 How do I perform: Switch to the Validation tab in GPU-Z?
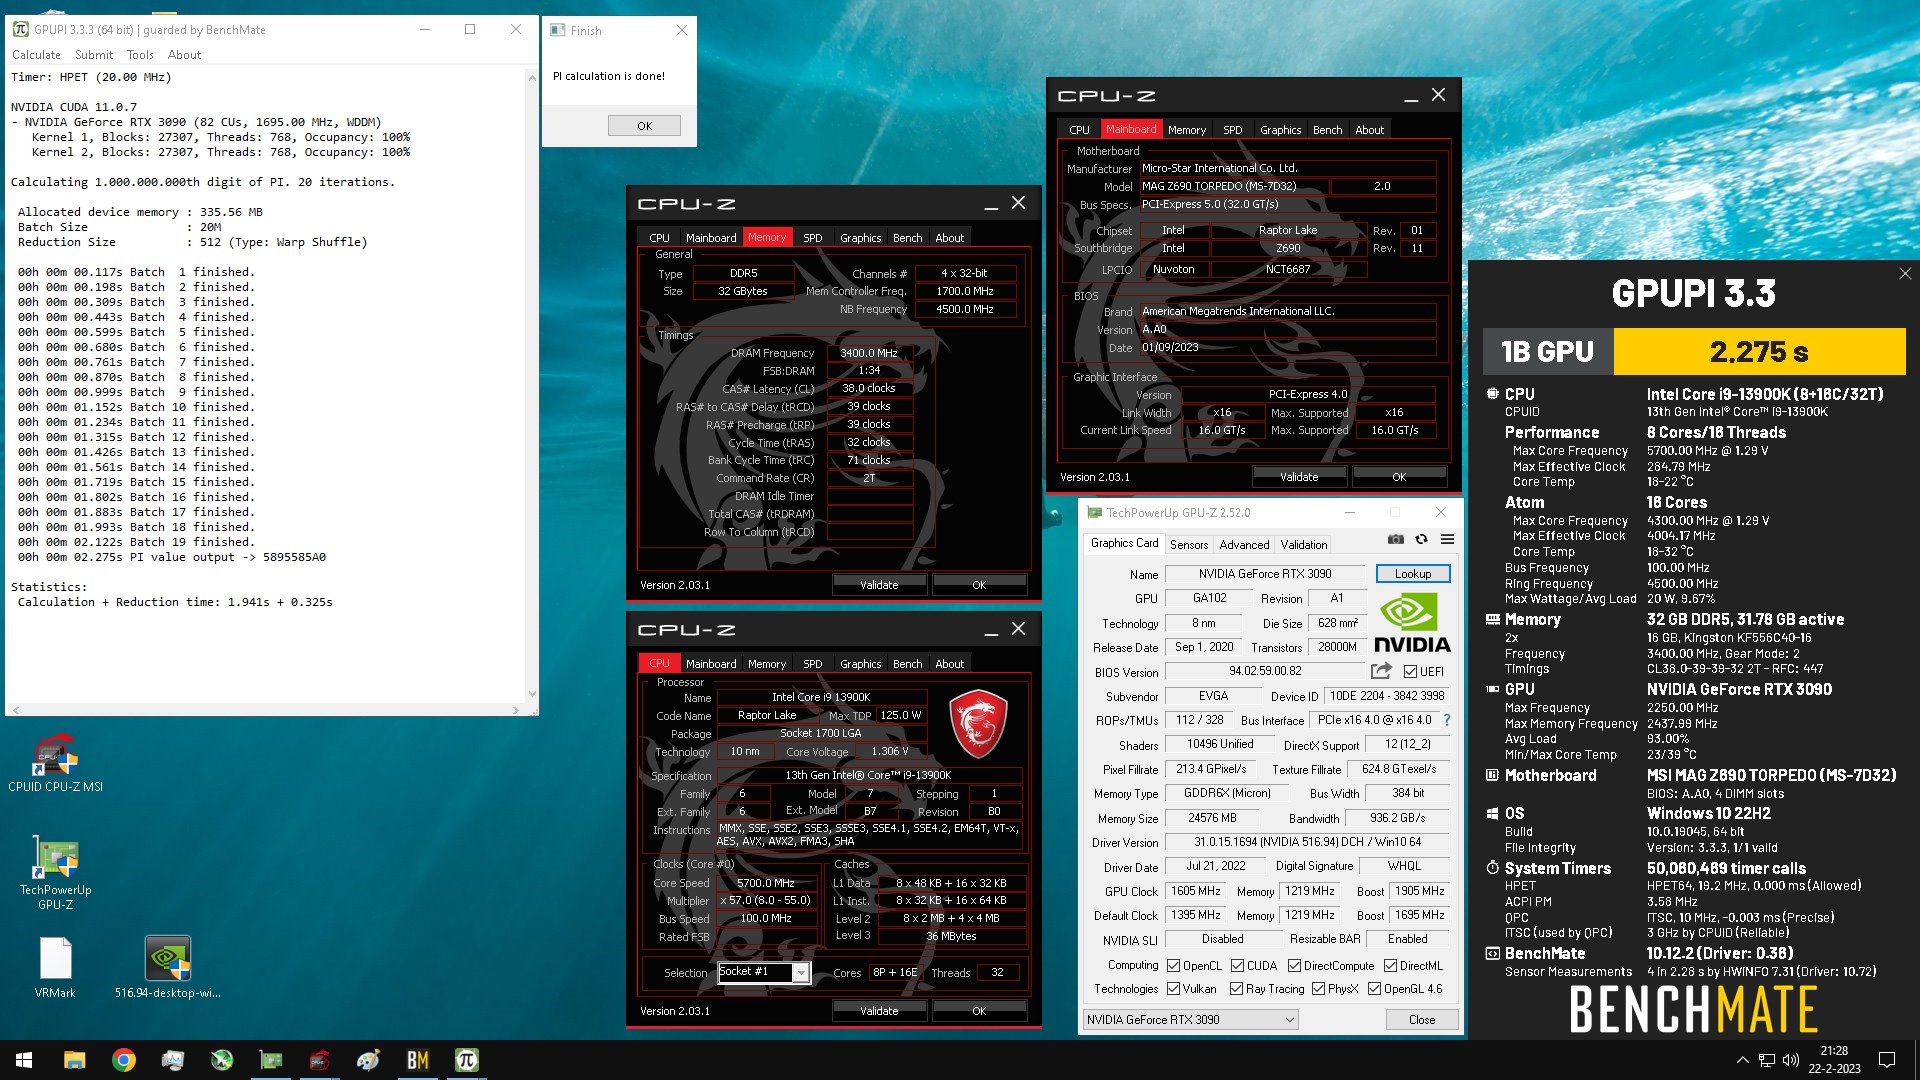tap(1304, 544)
